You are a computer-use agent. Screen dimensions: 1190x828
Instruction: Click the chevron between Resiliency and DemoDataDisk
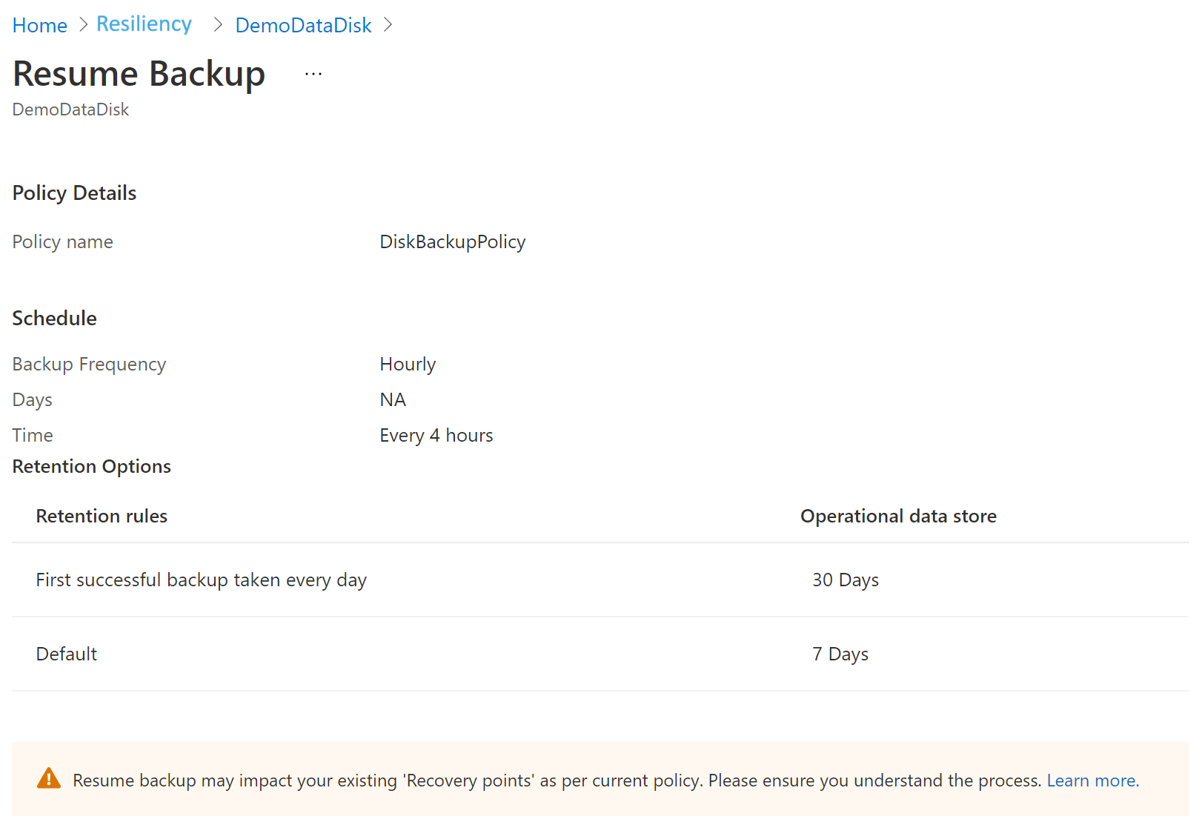point(215,24)
